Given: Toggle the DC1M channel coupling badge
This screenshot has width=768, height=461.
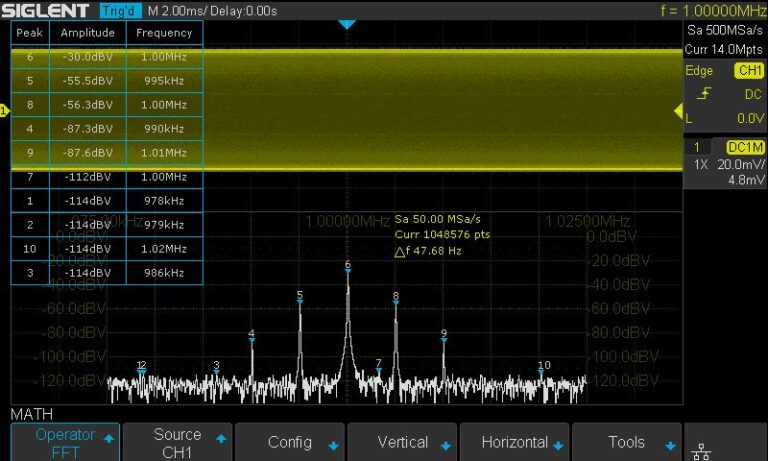Looking at the screenshot, I should [x=745, y=146].
